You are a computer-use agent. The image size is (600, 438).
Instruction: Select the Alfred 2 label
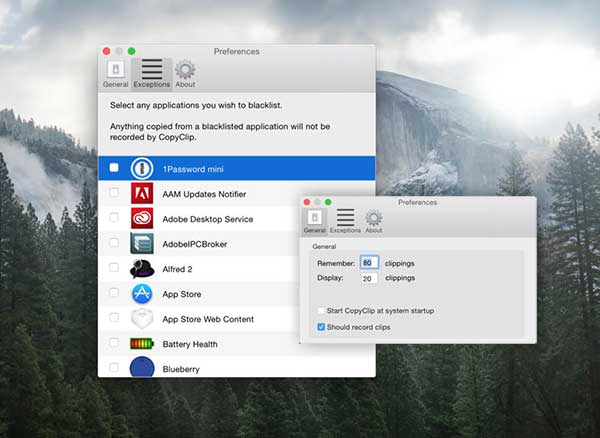[x=177, y=269]
